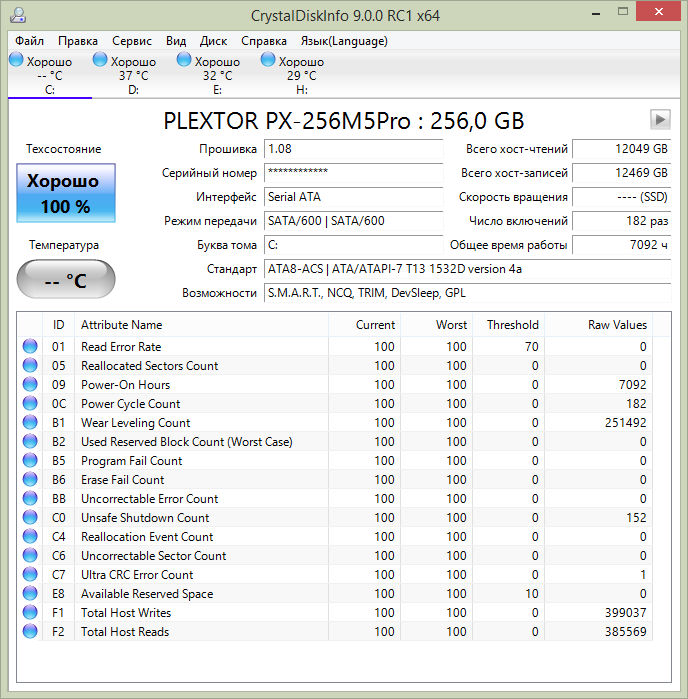The image size is (688, 699).
Task: Switch to disk H: at 29 °C
Action: point(301,74)
